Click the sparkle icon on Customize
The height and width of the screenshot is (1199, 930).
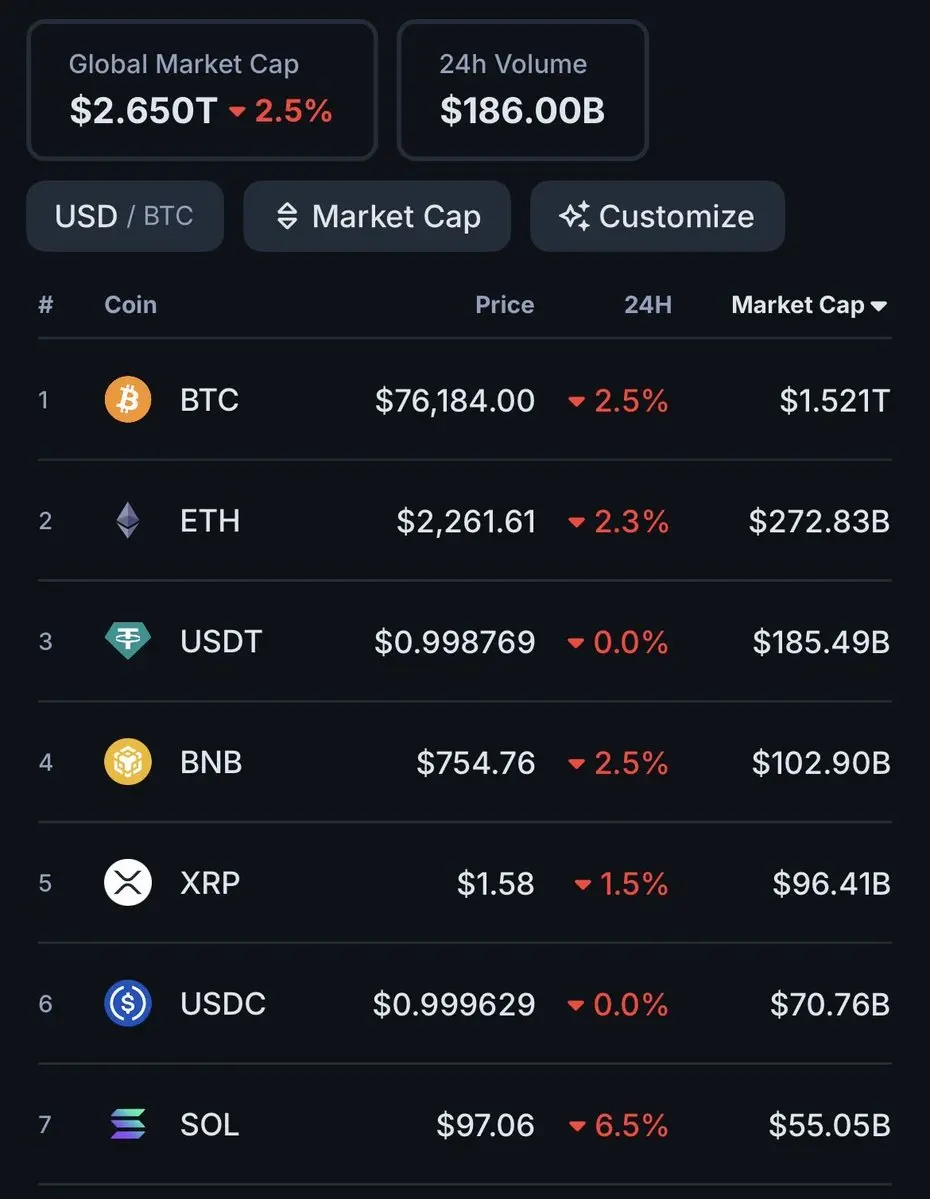click(x=574, y=216)
